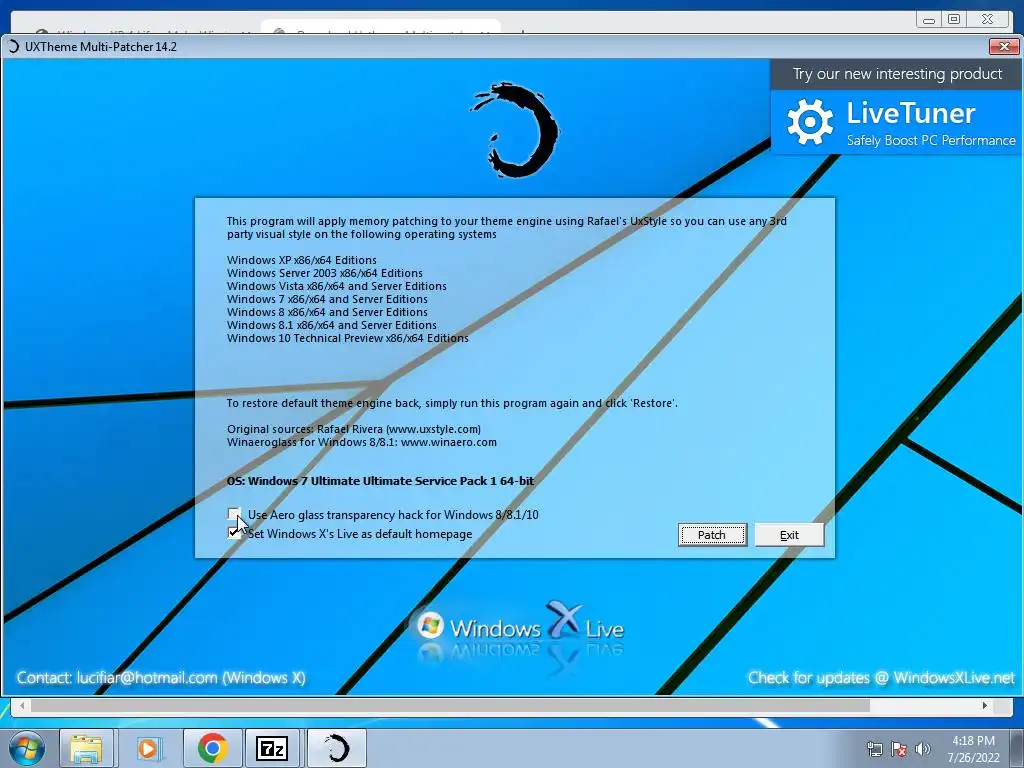Enable Aero glass transparency hack checkbox

click(x=234, y=514)
